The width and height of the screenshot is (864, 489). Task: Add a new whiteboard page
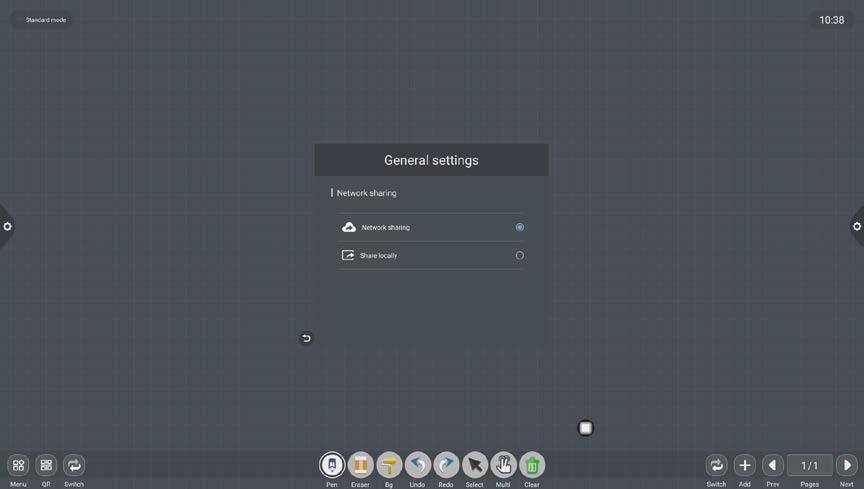(744, 465)
